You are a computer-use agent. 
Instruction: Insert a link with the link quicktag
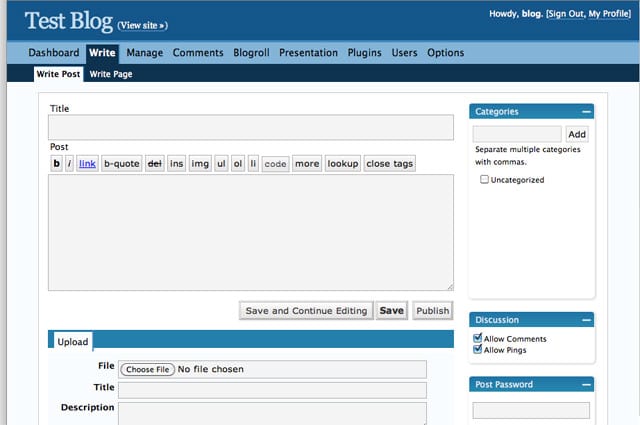pos(88,163)
